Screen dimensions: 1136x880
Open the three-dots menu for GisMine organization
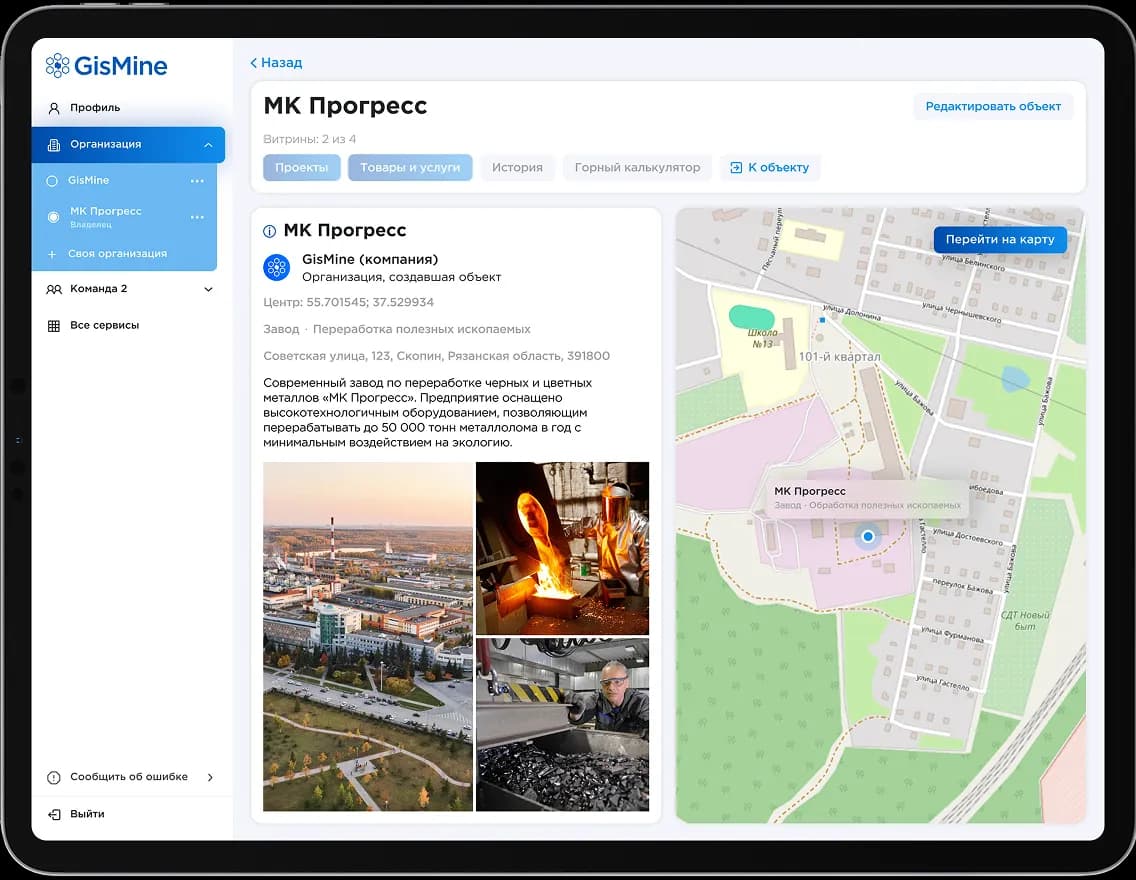[197, 181]
